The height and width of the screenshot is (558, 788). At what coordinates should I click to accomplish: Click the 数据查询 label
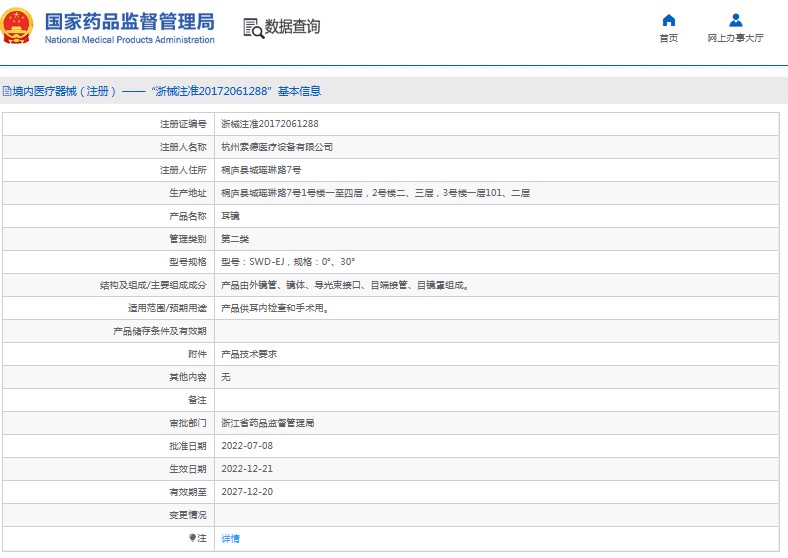(292, 27)
